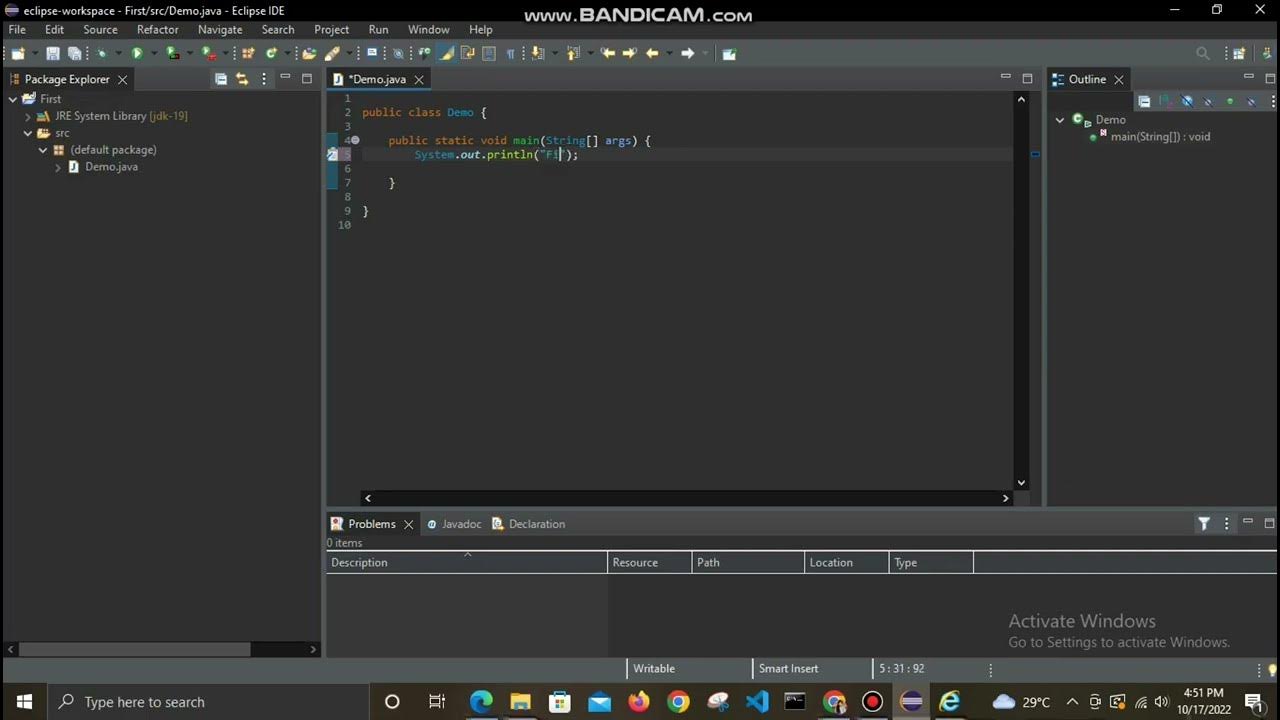Switch to the Javadoc tab
The image size is (1280, 720).
(x=454, y=524)
